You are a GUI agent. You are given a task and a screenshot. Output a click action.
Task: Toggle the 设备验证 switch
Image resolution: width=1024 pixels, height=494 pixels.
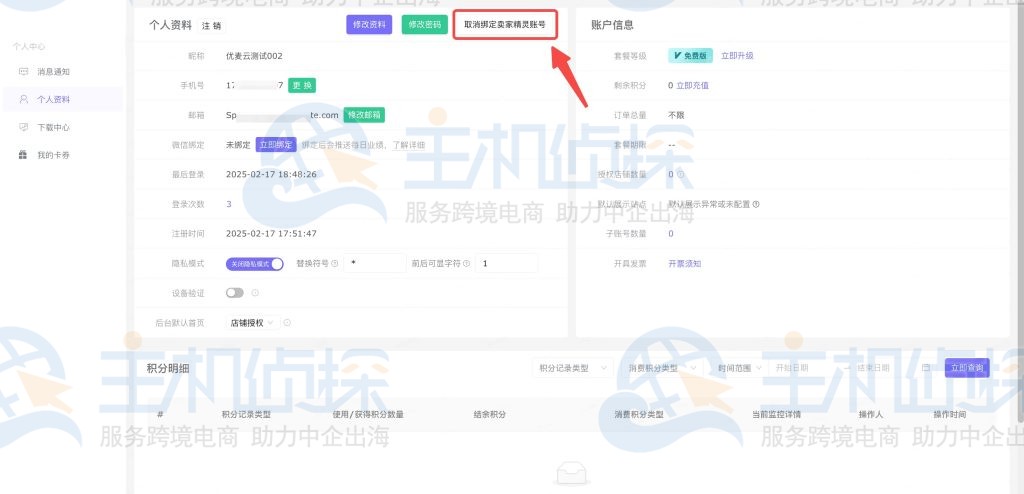coord(234,293)
